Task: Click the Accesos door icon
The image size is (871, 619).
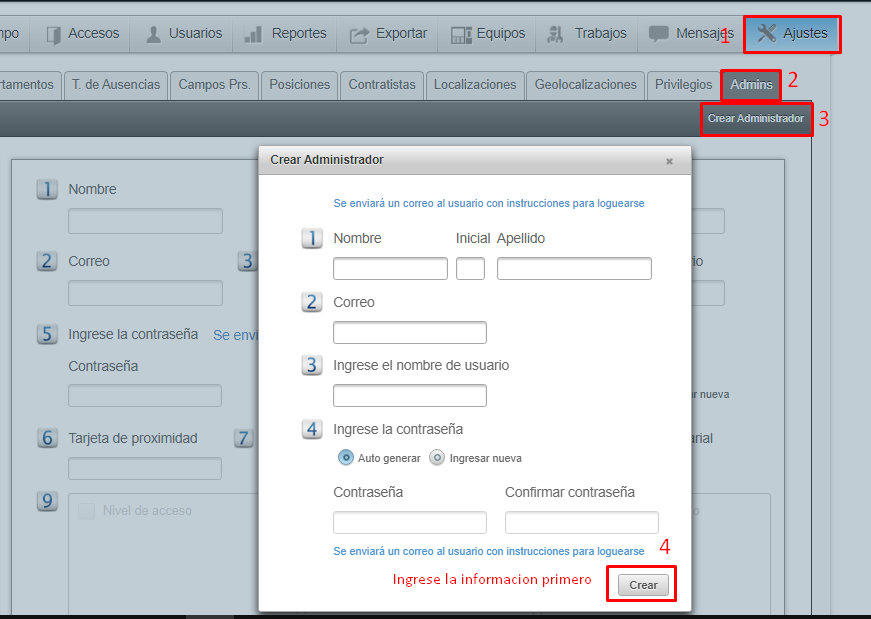Action: (x=54, y=34)
